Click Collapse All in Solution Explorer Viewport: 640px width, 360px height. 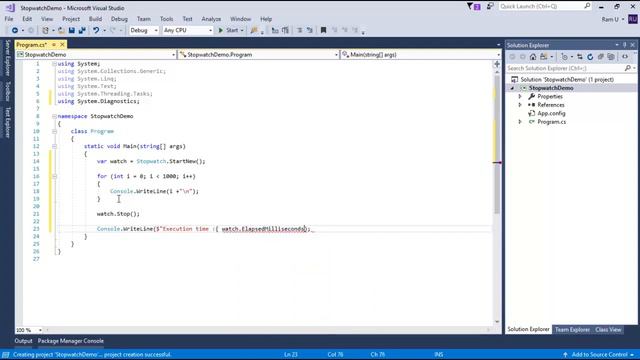tap(601, 57)
